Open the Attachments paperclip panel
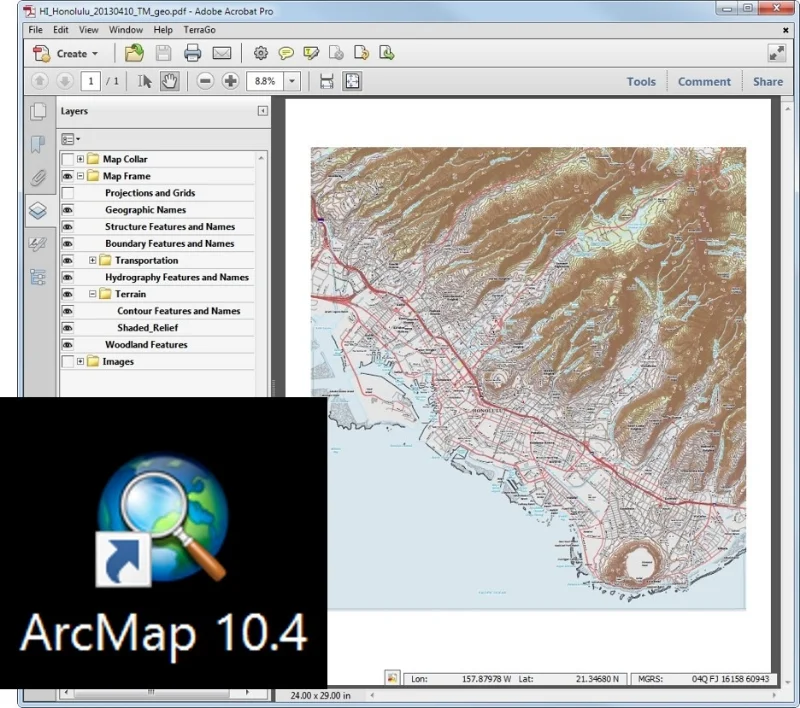Screen dimensions: 800x708 38,178
